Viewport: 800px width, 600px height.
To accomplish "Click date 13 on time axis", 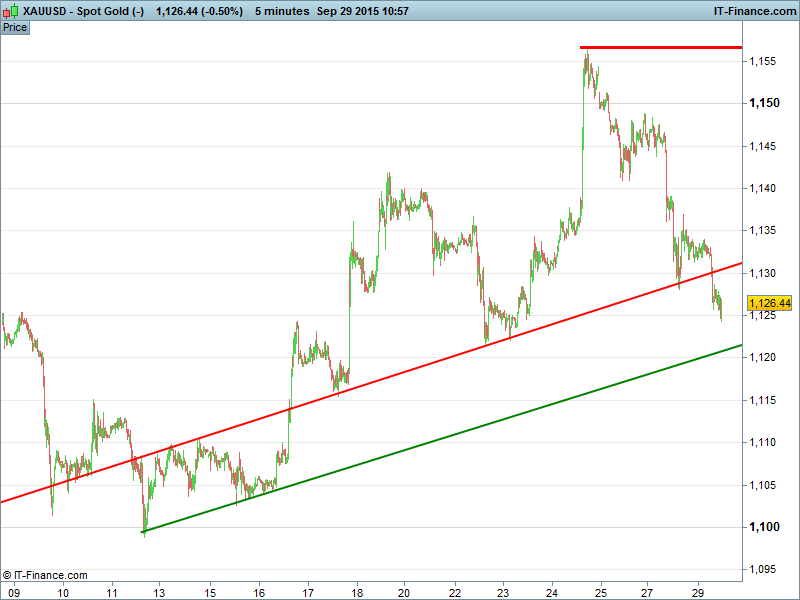I will [160, 592].
